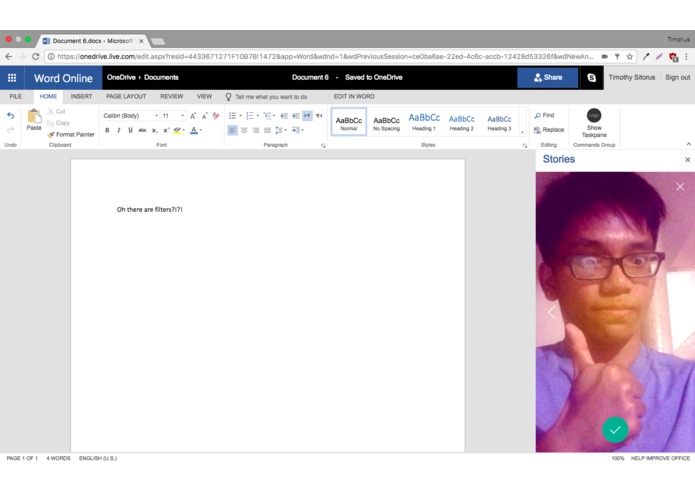
Task: Expand multilevel list options
Action: [274, 116]
